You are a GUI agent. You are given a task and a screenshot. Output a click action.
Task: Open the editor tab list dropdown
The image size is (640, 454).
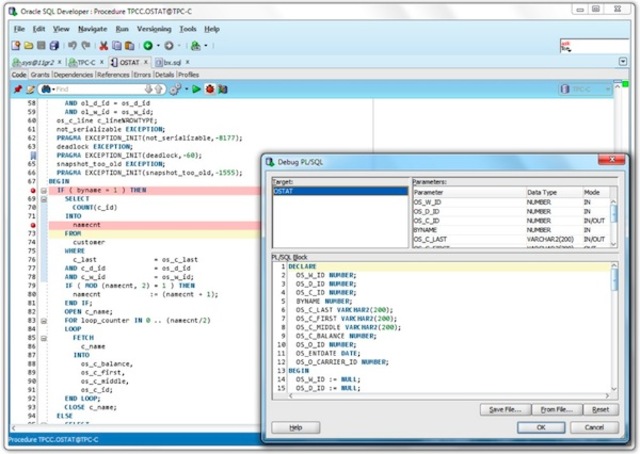pos(623,62)
